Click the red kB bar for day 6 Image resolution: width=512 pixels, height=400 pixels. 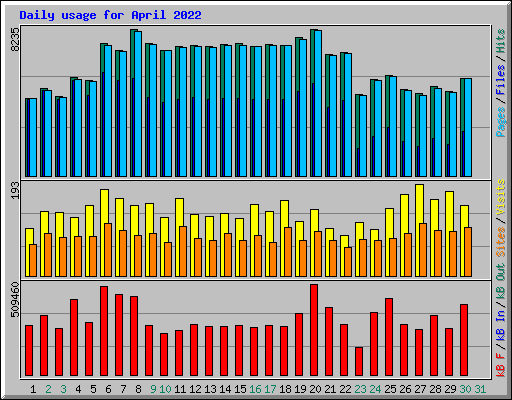point(104,331)
